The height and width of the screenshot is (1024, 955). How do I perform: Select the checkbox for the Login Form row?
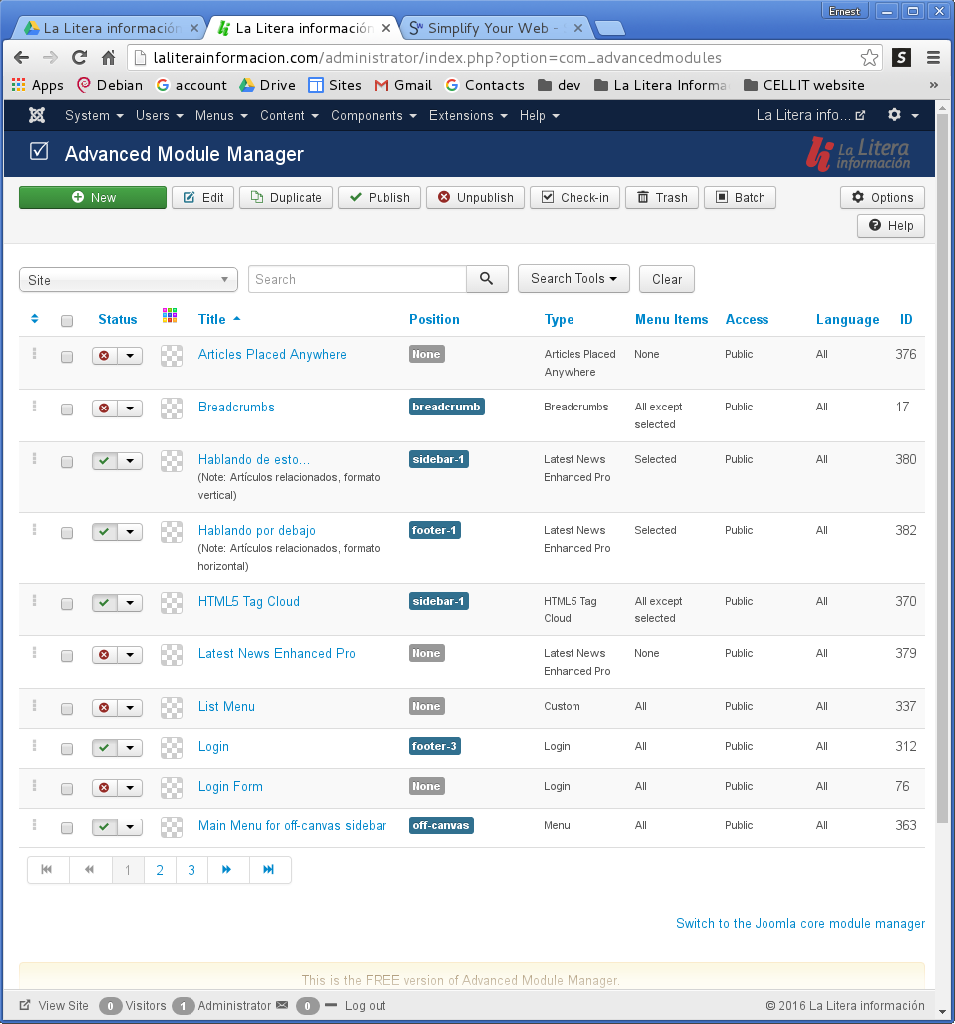(67, 788)
